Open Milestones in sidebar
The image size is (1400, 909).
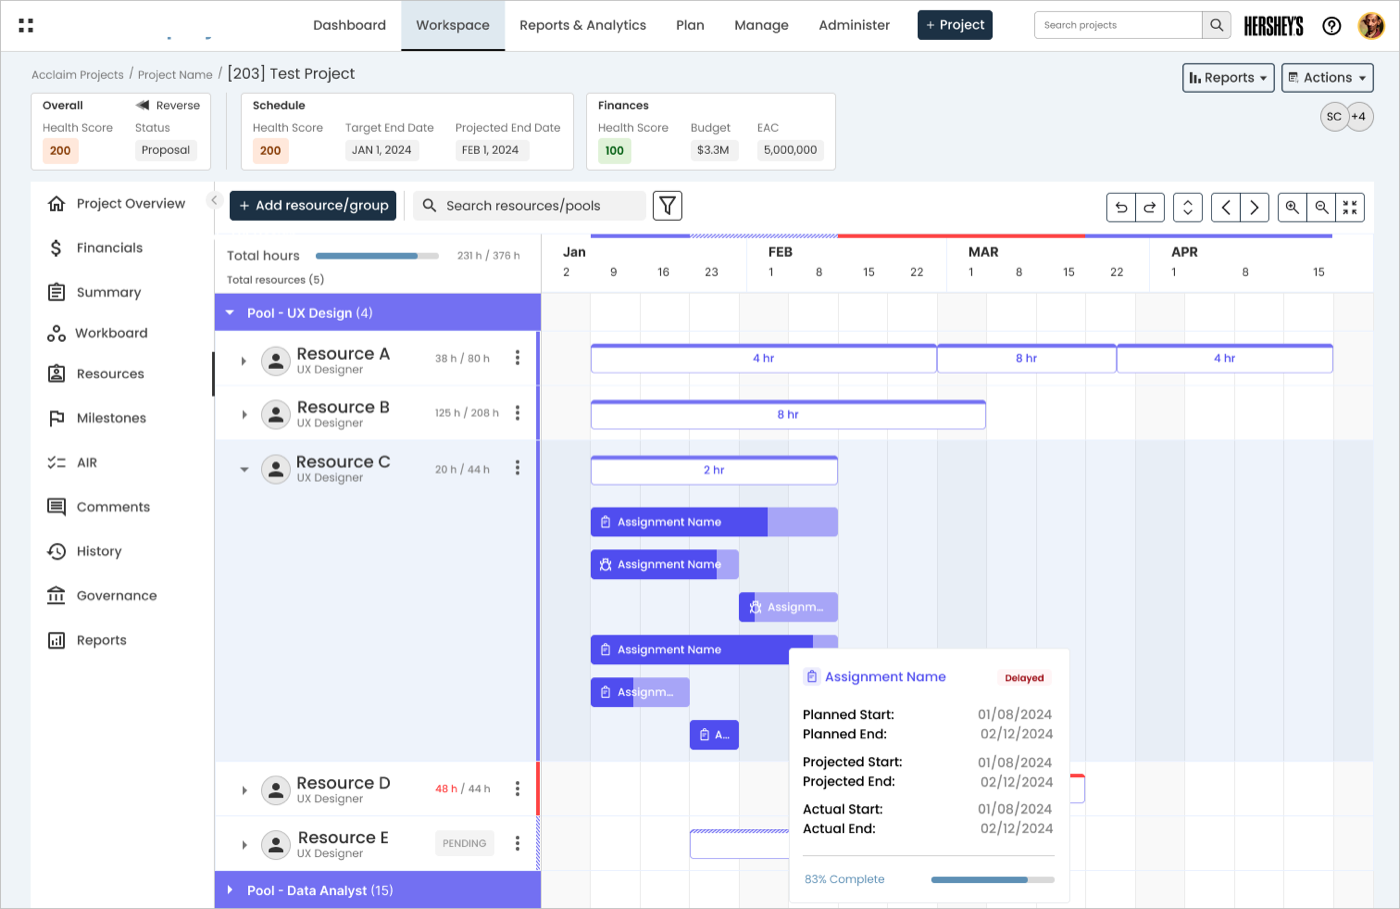coord(97,418)
